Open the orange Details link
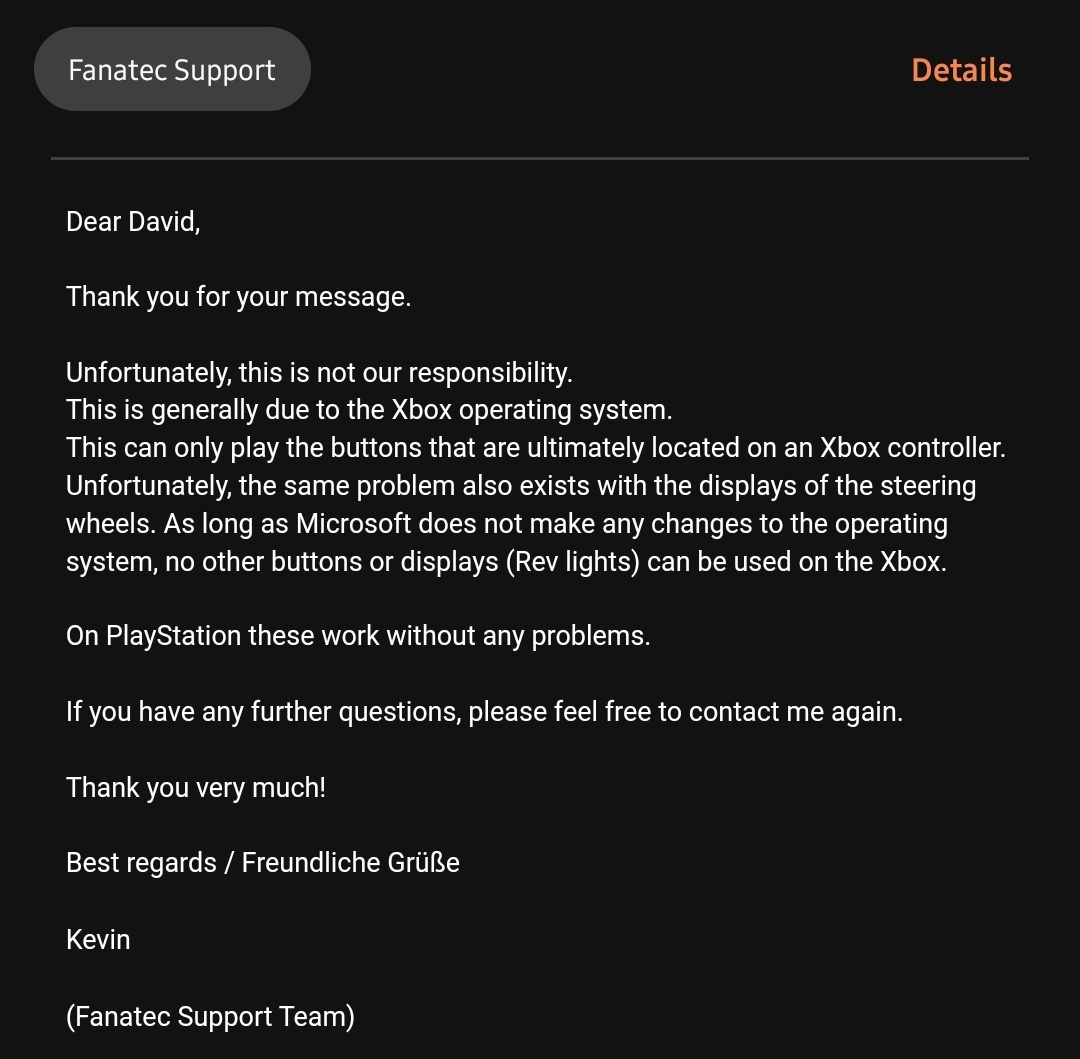 coord(962,70)
